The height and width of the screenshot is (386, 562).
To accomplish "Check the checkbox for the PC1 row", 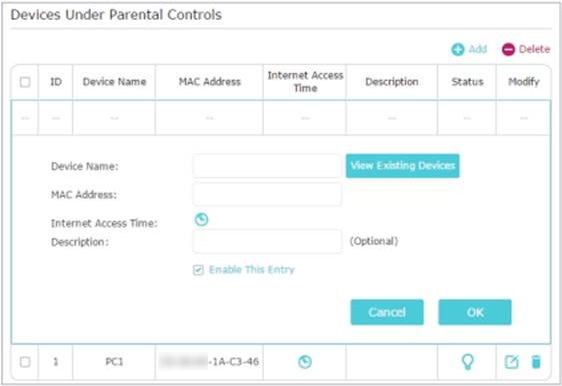I will pyautogui.click(x=25, y=362).
